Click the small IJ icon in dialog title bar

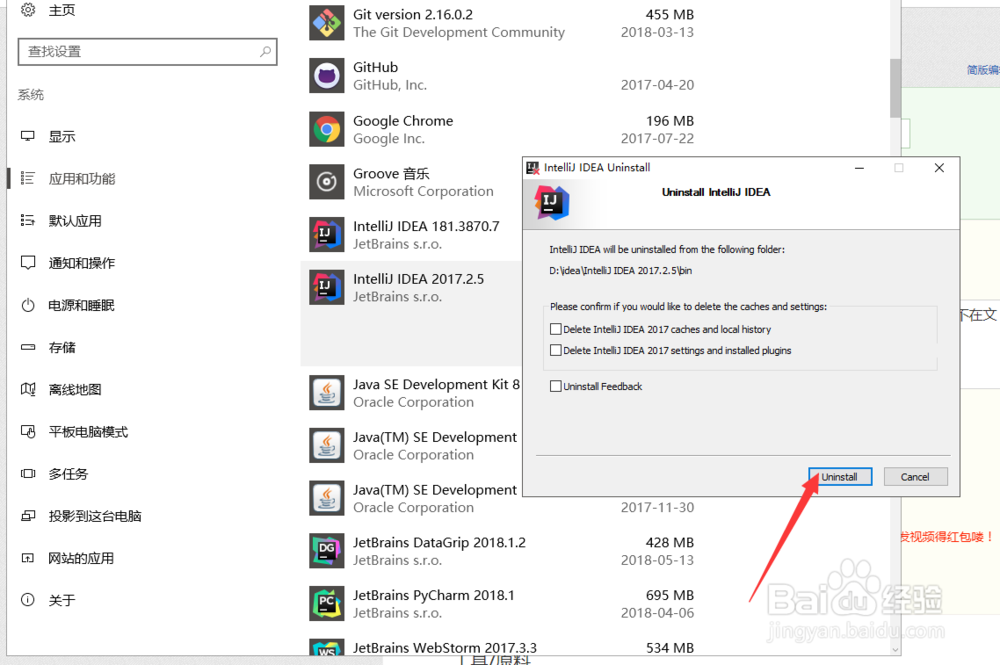(x=533, y=168)
